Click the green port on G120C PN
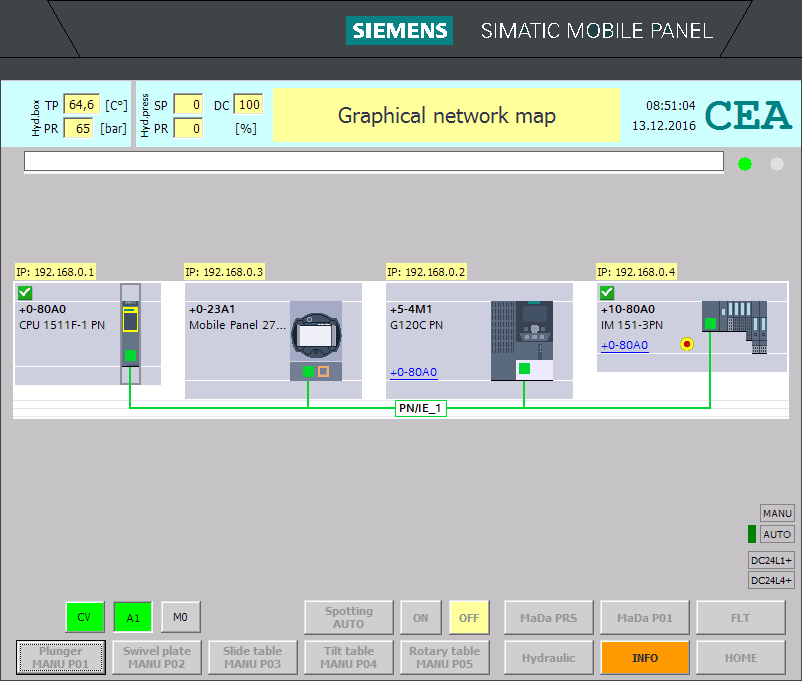This screenshot has height=681, width=802. pyautogui.click(x=524, y=368)
